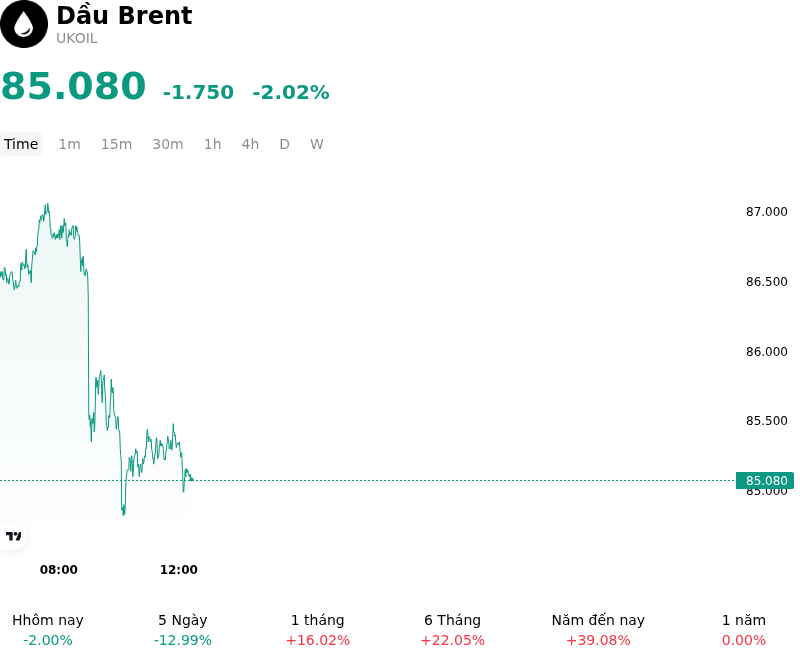Select the 4h interval
800x660 pixels.
[250, 144]
